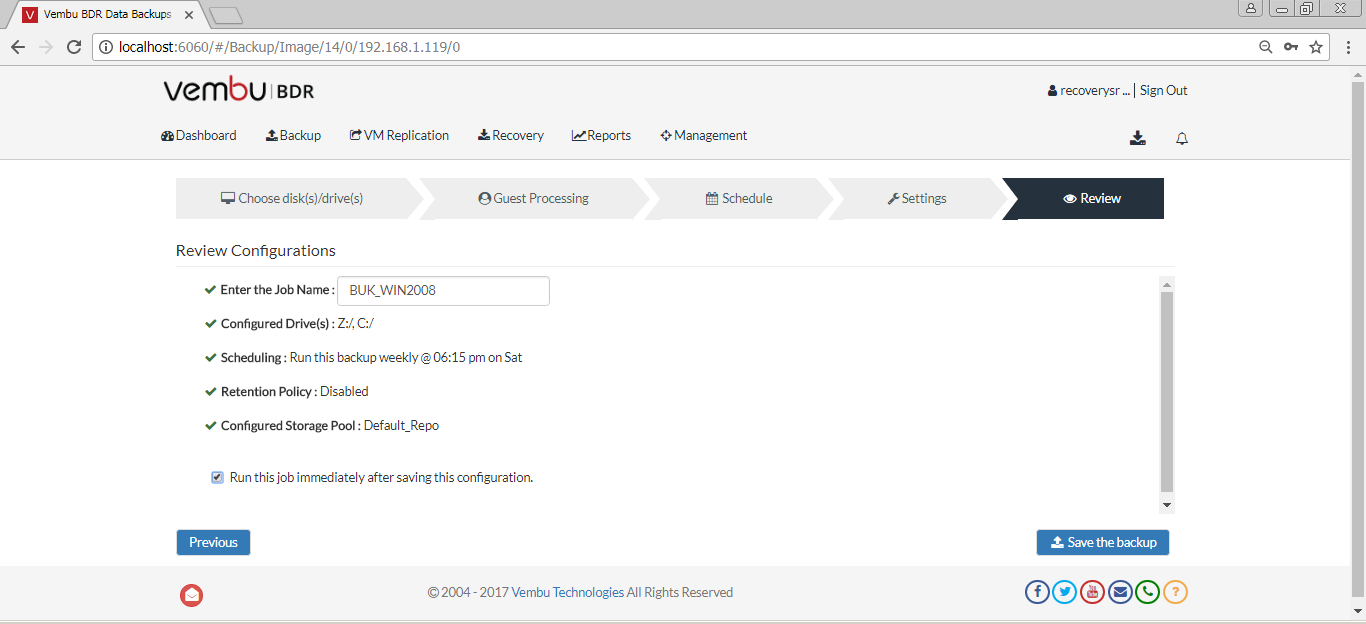Click the Previous button
The height and width of the screenshot is (624, 1366).
[213, 543]
